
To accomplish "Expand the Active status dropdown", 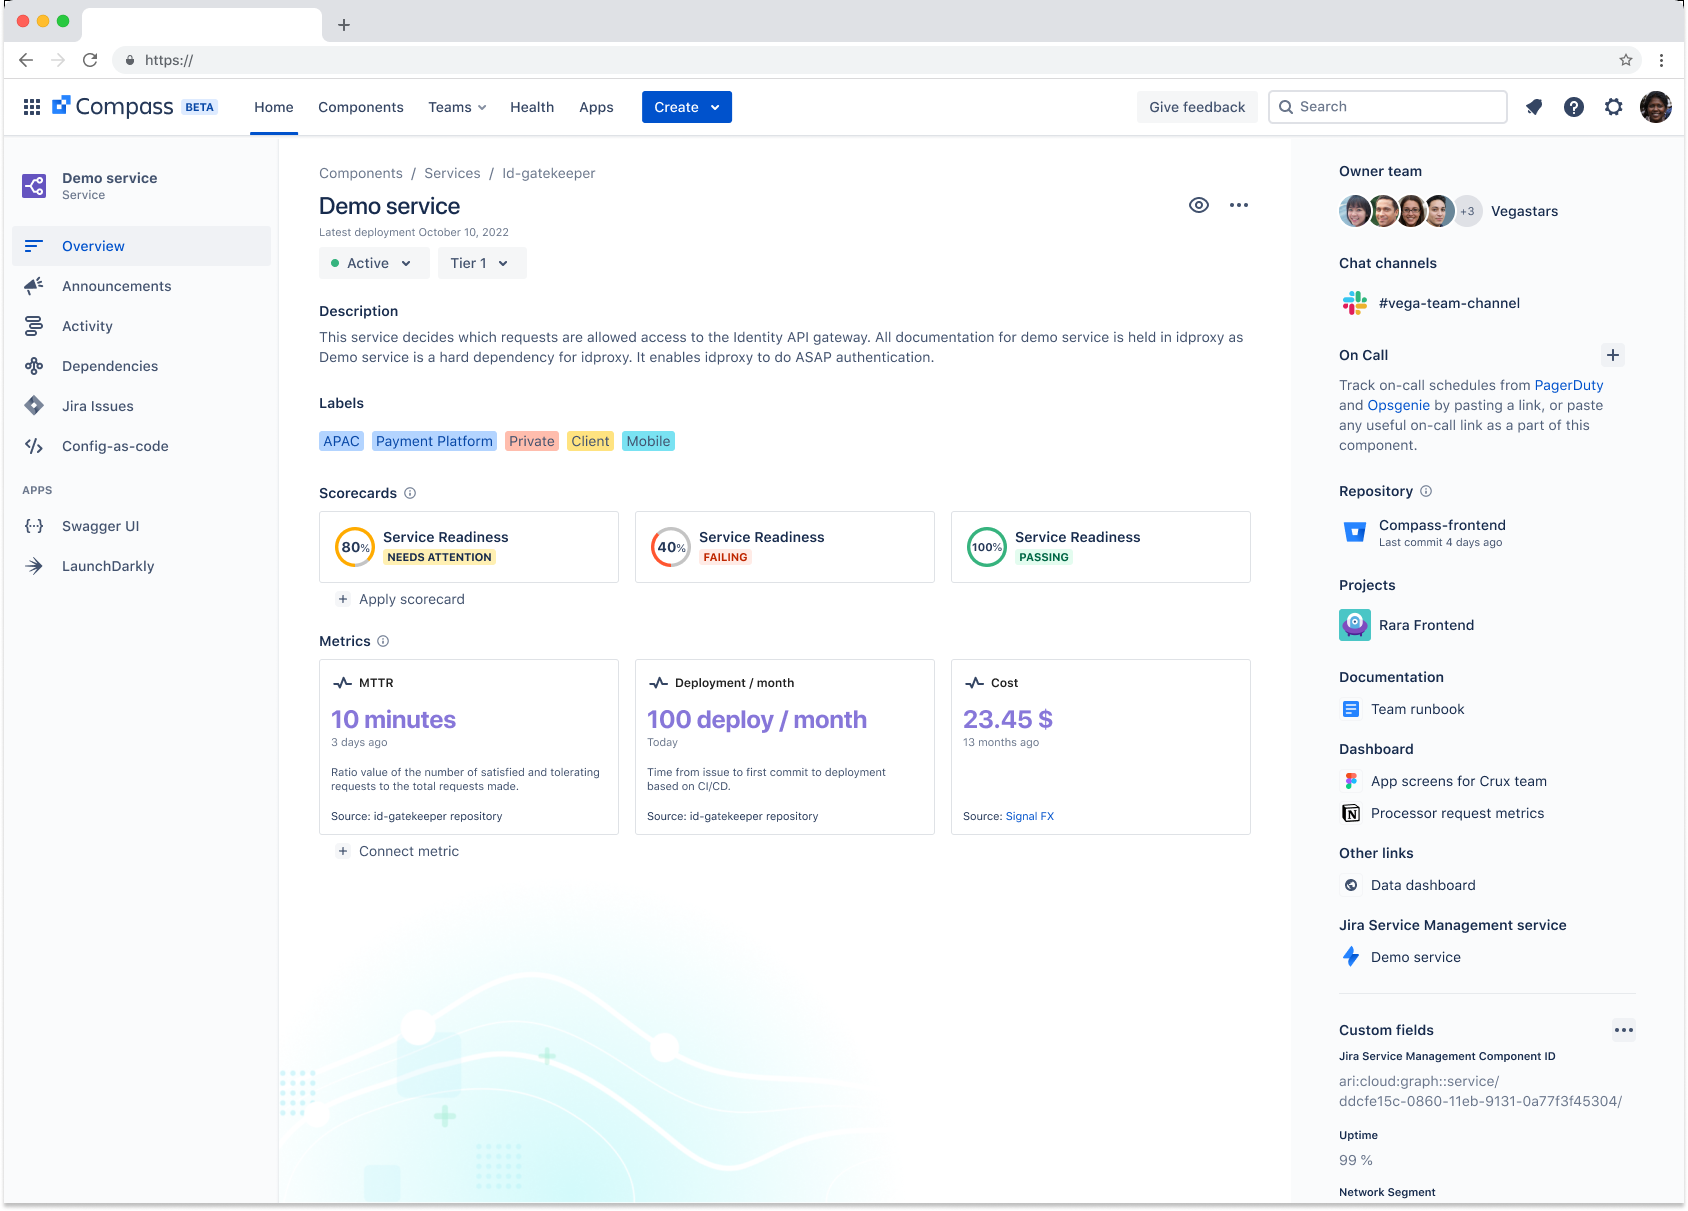I will 374,263.
